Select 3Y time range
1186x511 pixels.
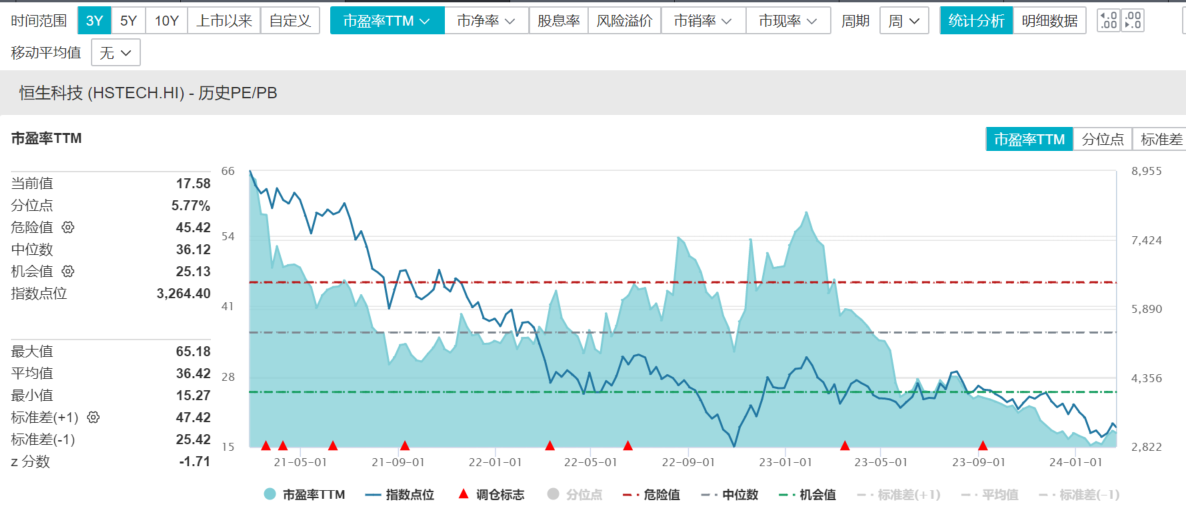coord(95,20)
